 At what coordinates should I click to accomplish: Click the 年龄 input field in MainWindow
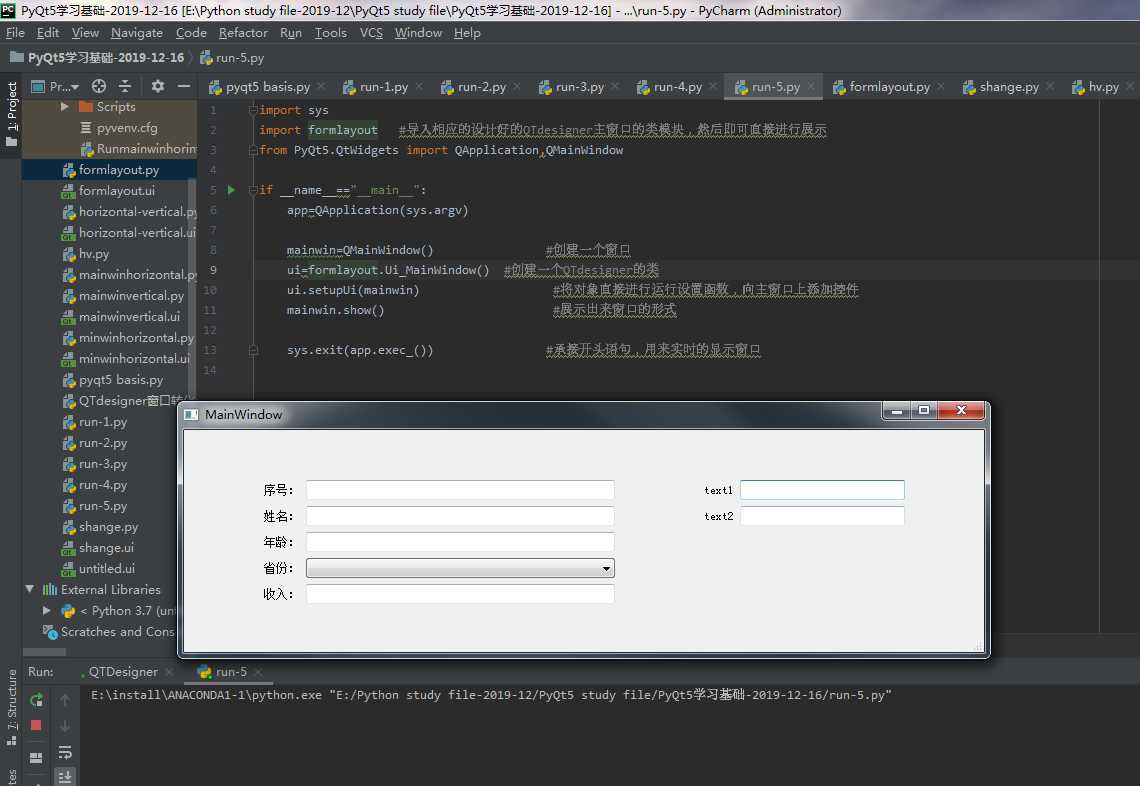460,542
